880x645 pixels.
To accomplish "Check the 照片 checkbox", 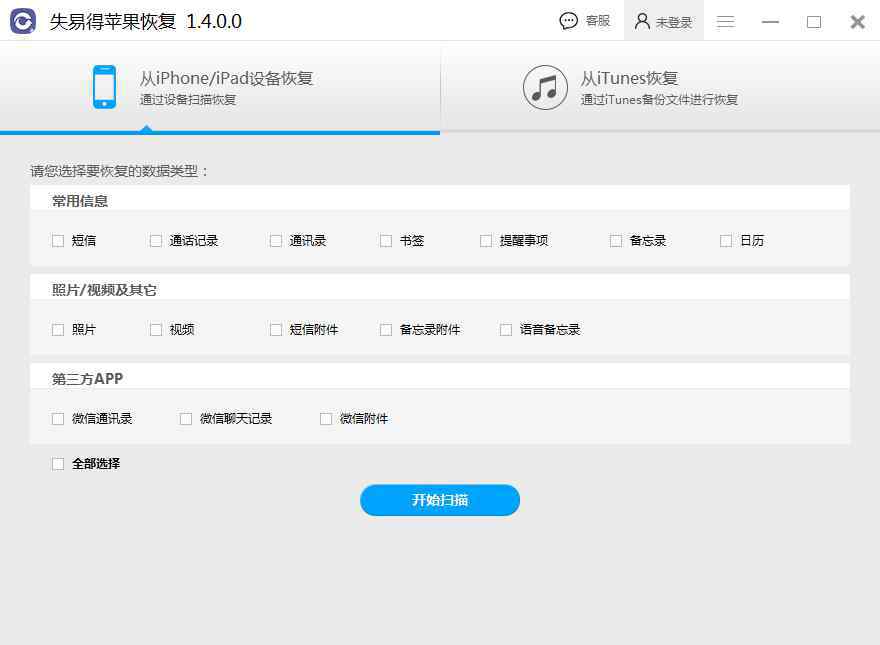I will coord(58,330).
